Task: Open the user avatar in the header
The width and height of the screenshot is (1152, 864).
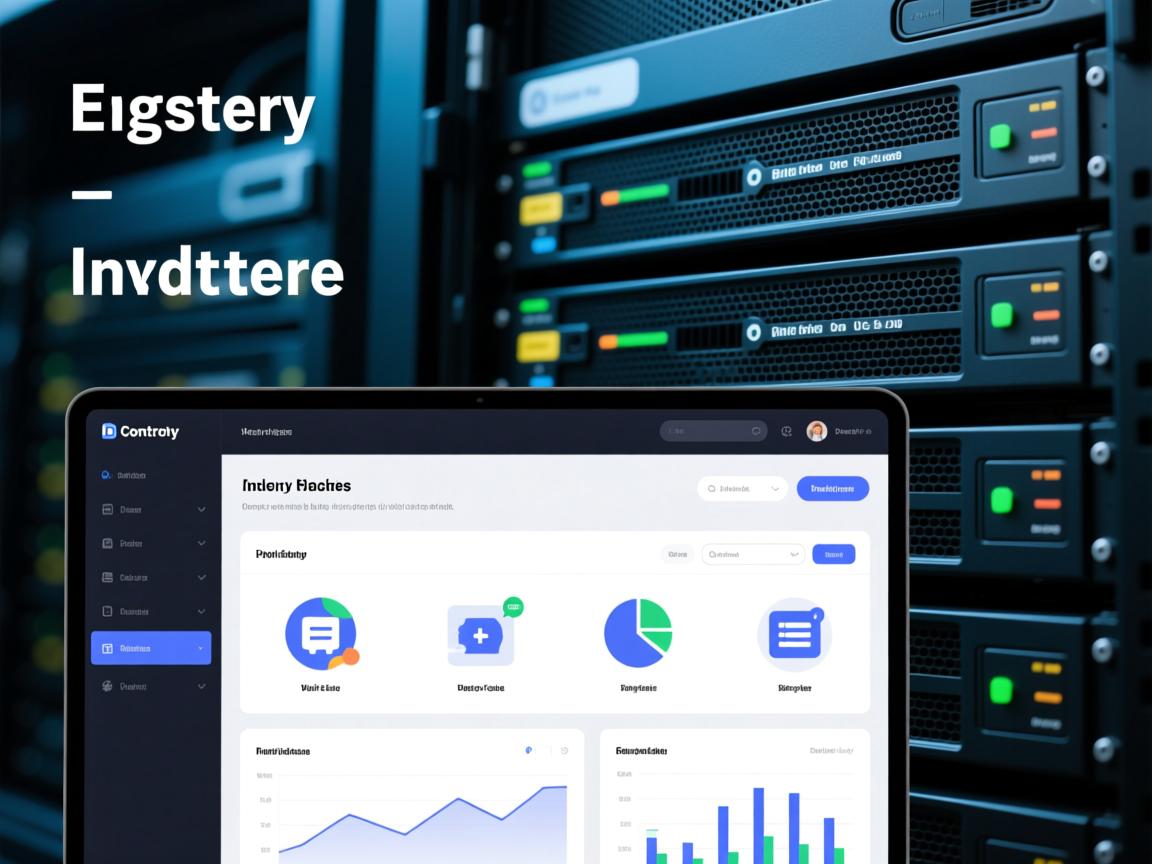Action: point(816,431)
